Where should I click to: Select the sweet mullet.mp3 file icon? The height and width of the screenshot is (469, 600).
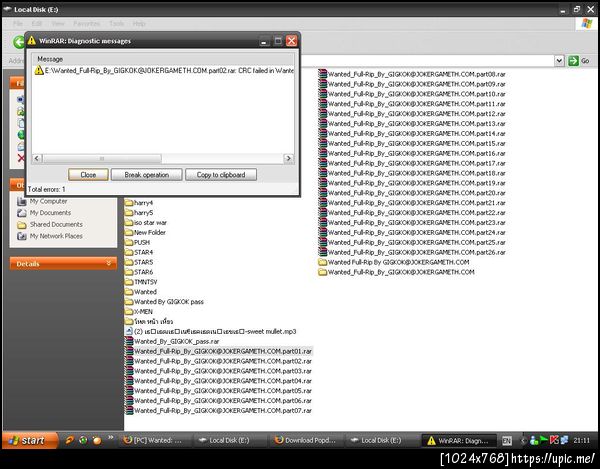(129, 332)
